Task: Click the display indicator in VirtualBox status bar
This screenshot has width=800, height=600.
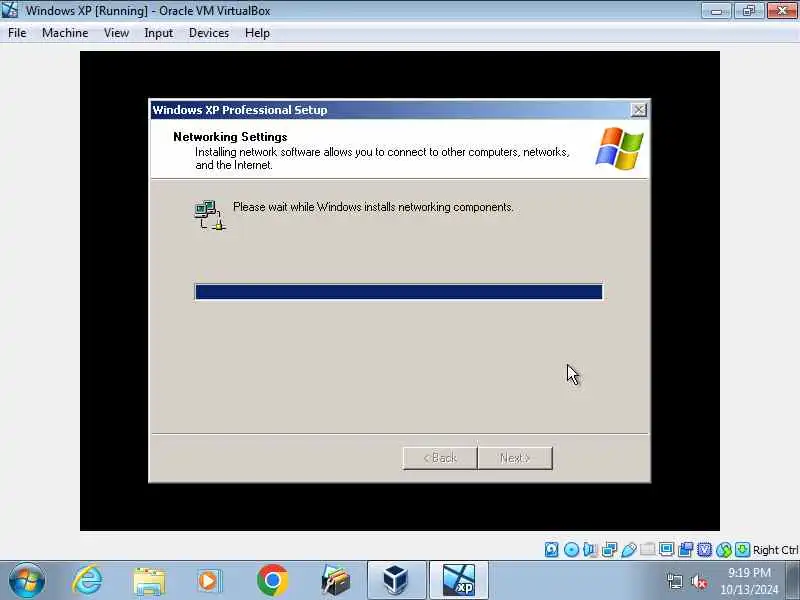Action: pyautogui.click(x=666, y=549)
